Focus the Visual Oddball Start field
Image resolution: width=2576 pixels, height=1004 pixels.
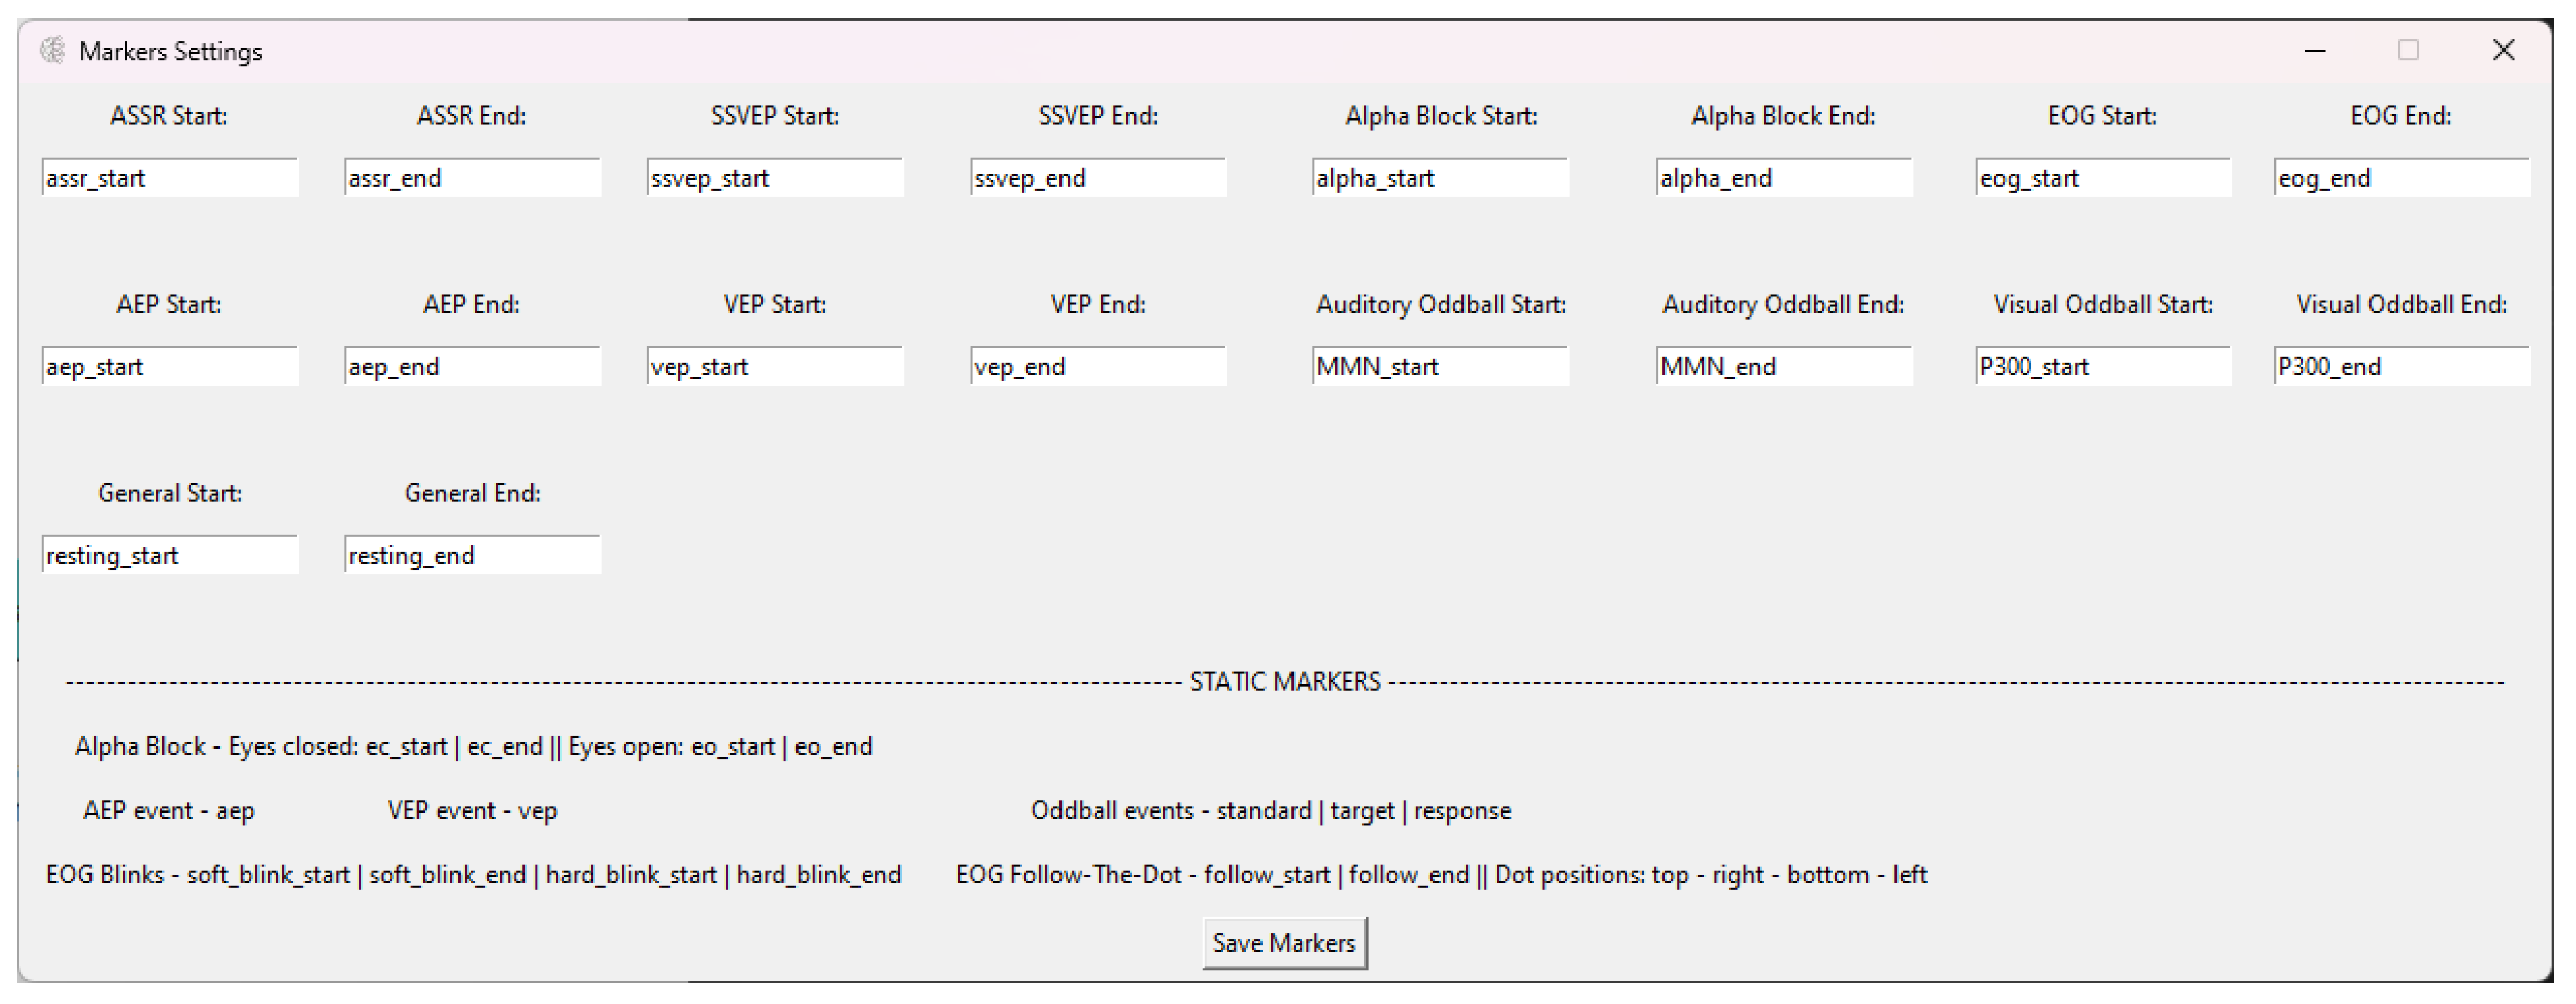2103,367
